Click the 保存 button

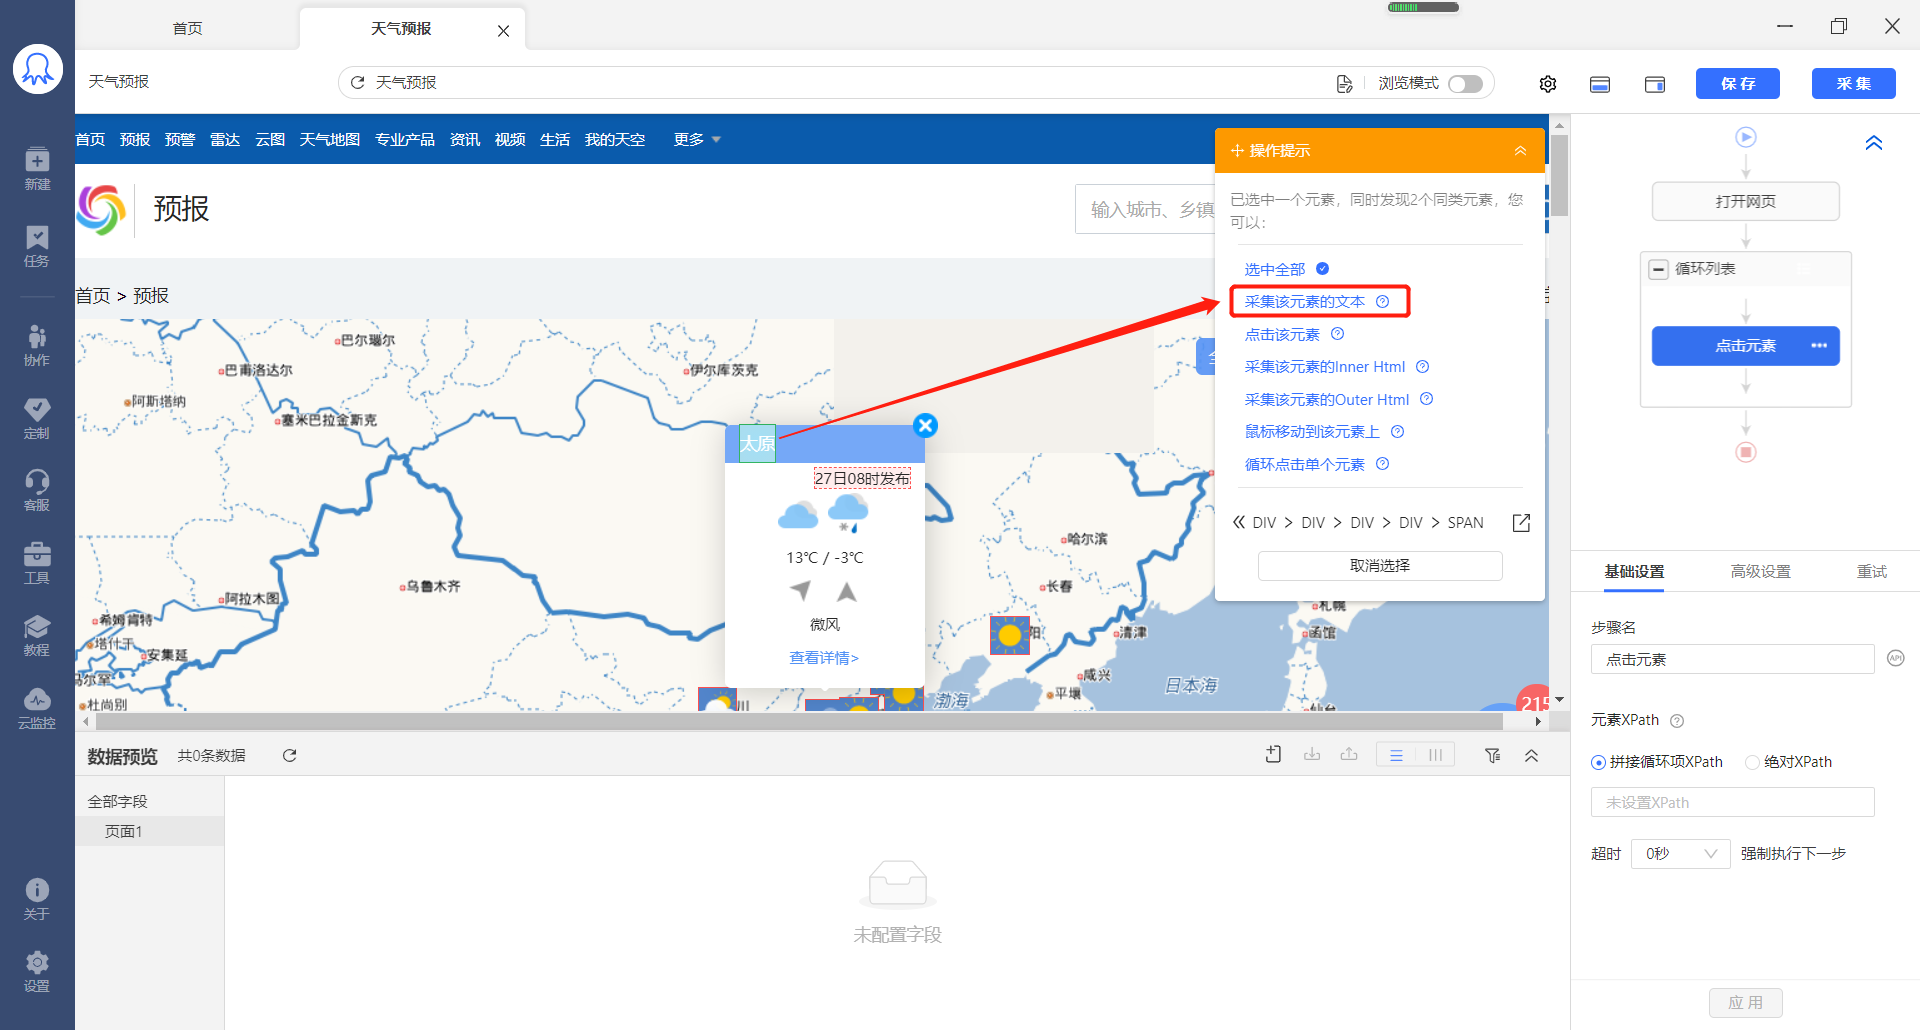pos(1737,84)
